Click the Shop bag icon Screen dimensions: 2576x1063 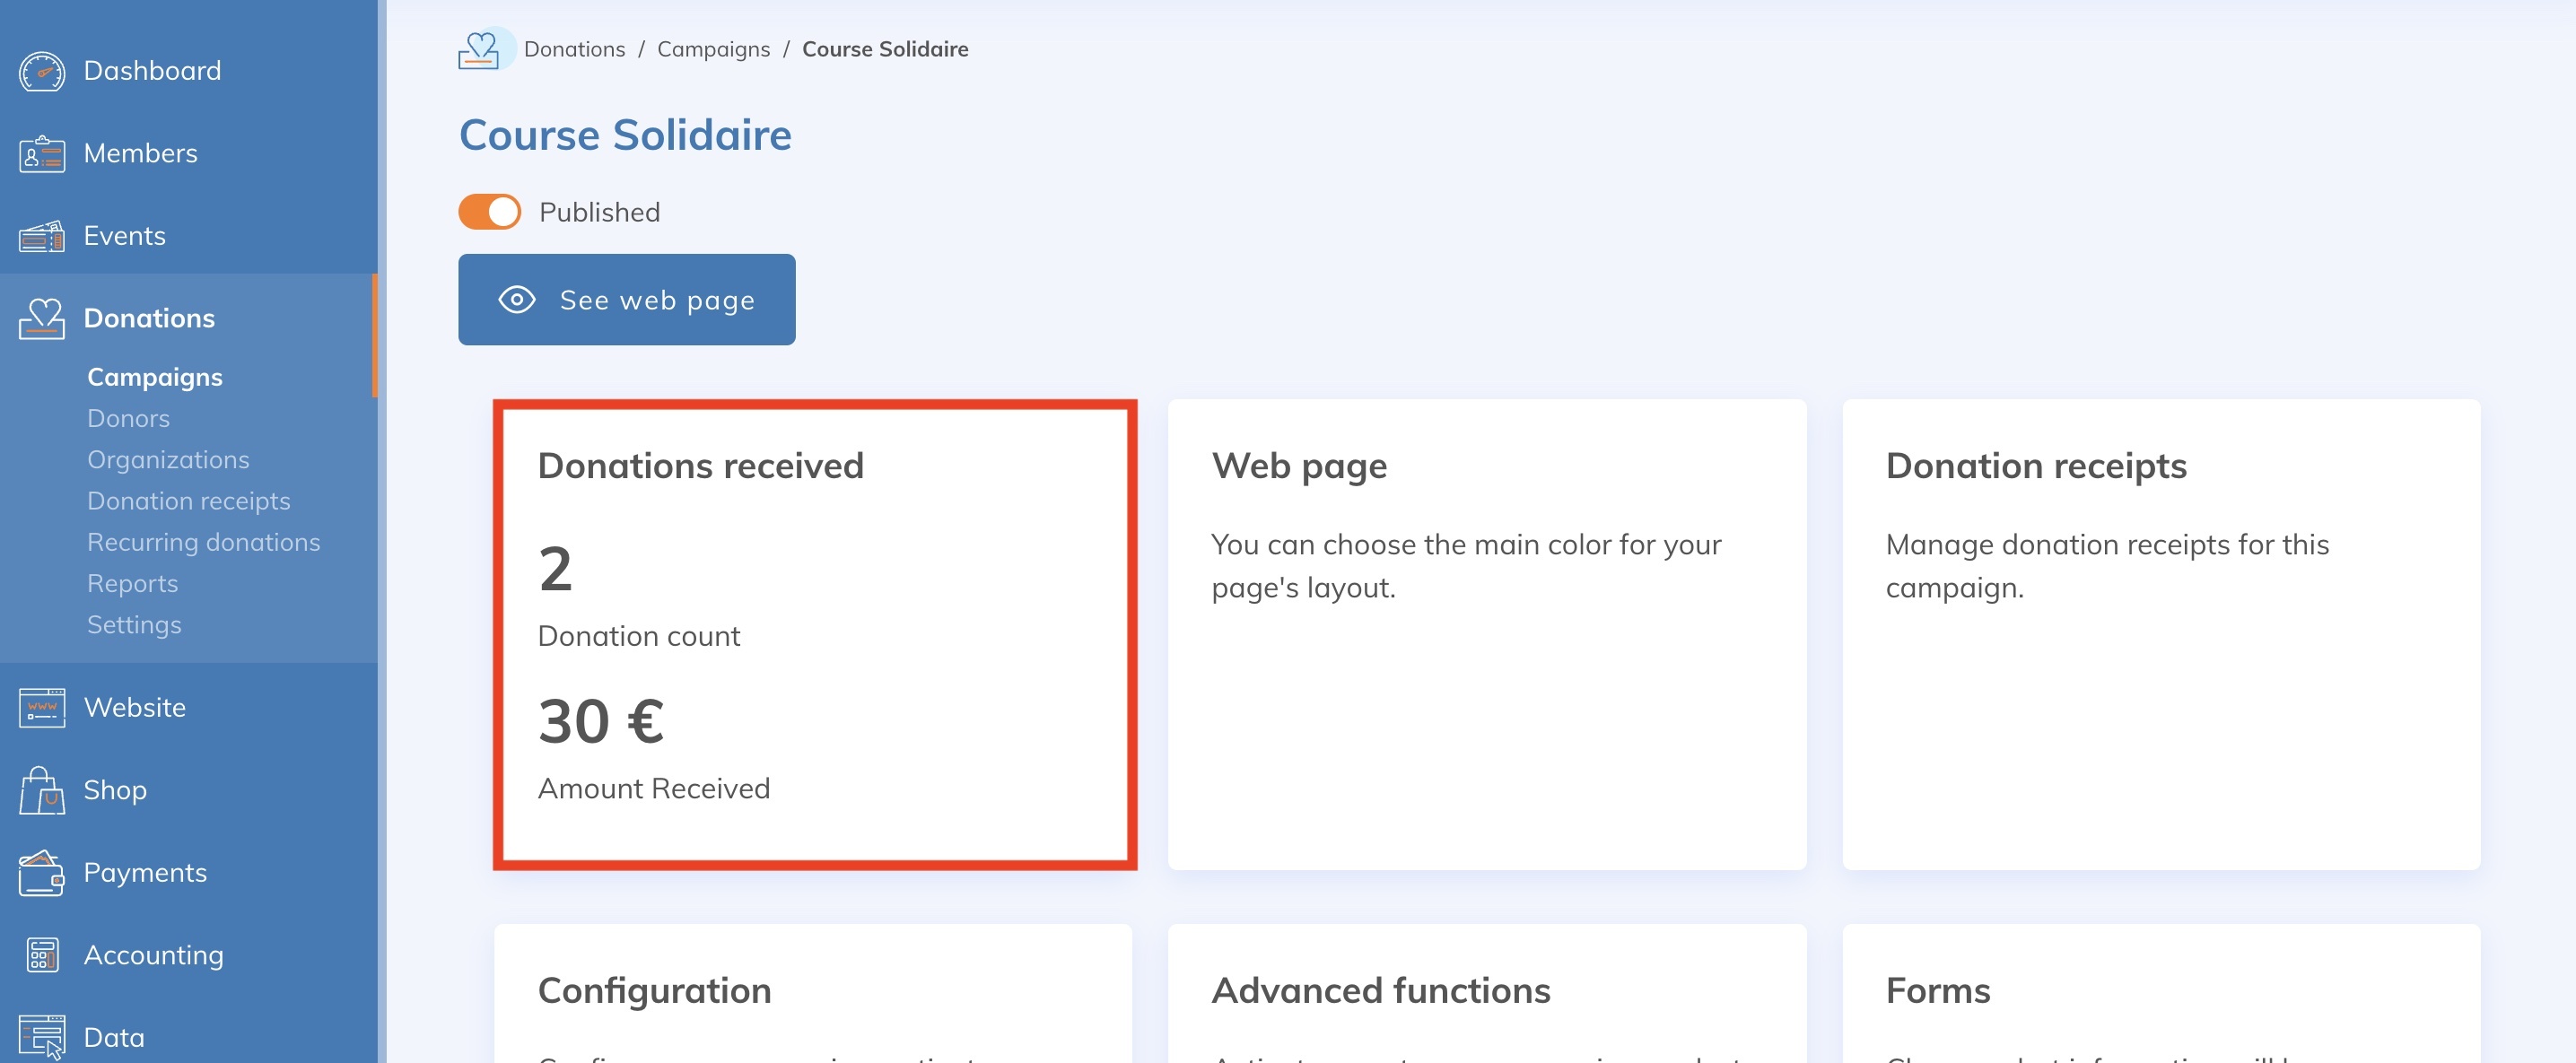tap(42, 790)
